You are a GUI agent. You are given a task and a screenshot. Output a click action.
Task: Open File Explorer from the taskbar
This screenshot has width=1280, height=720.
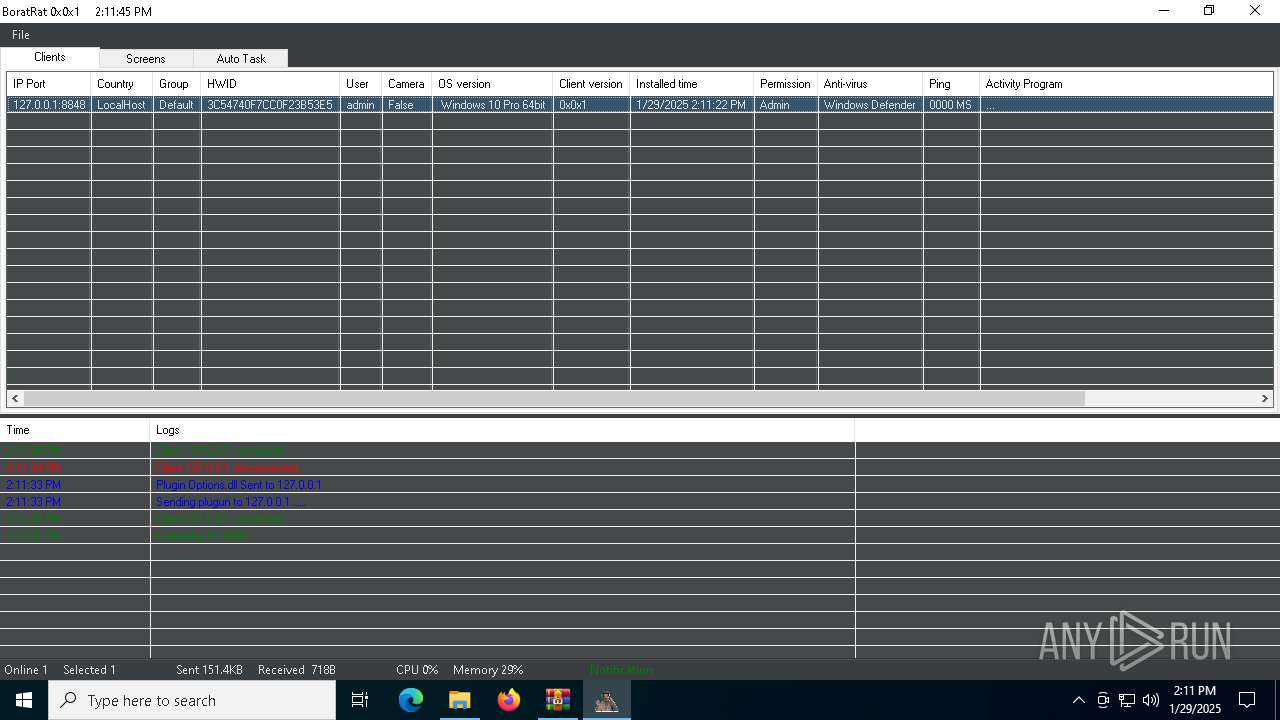(459, 700)
